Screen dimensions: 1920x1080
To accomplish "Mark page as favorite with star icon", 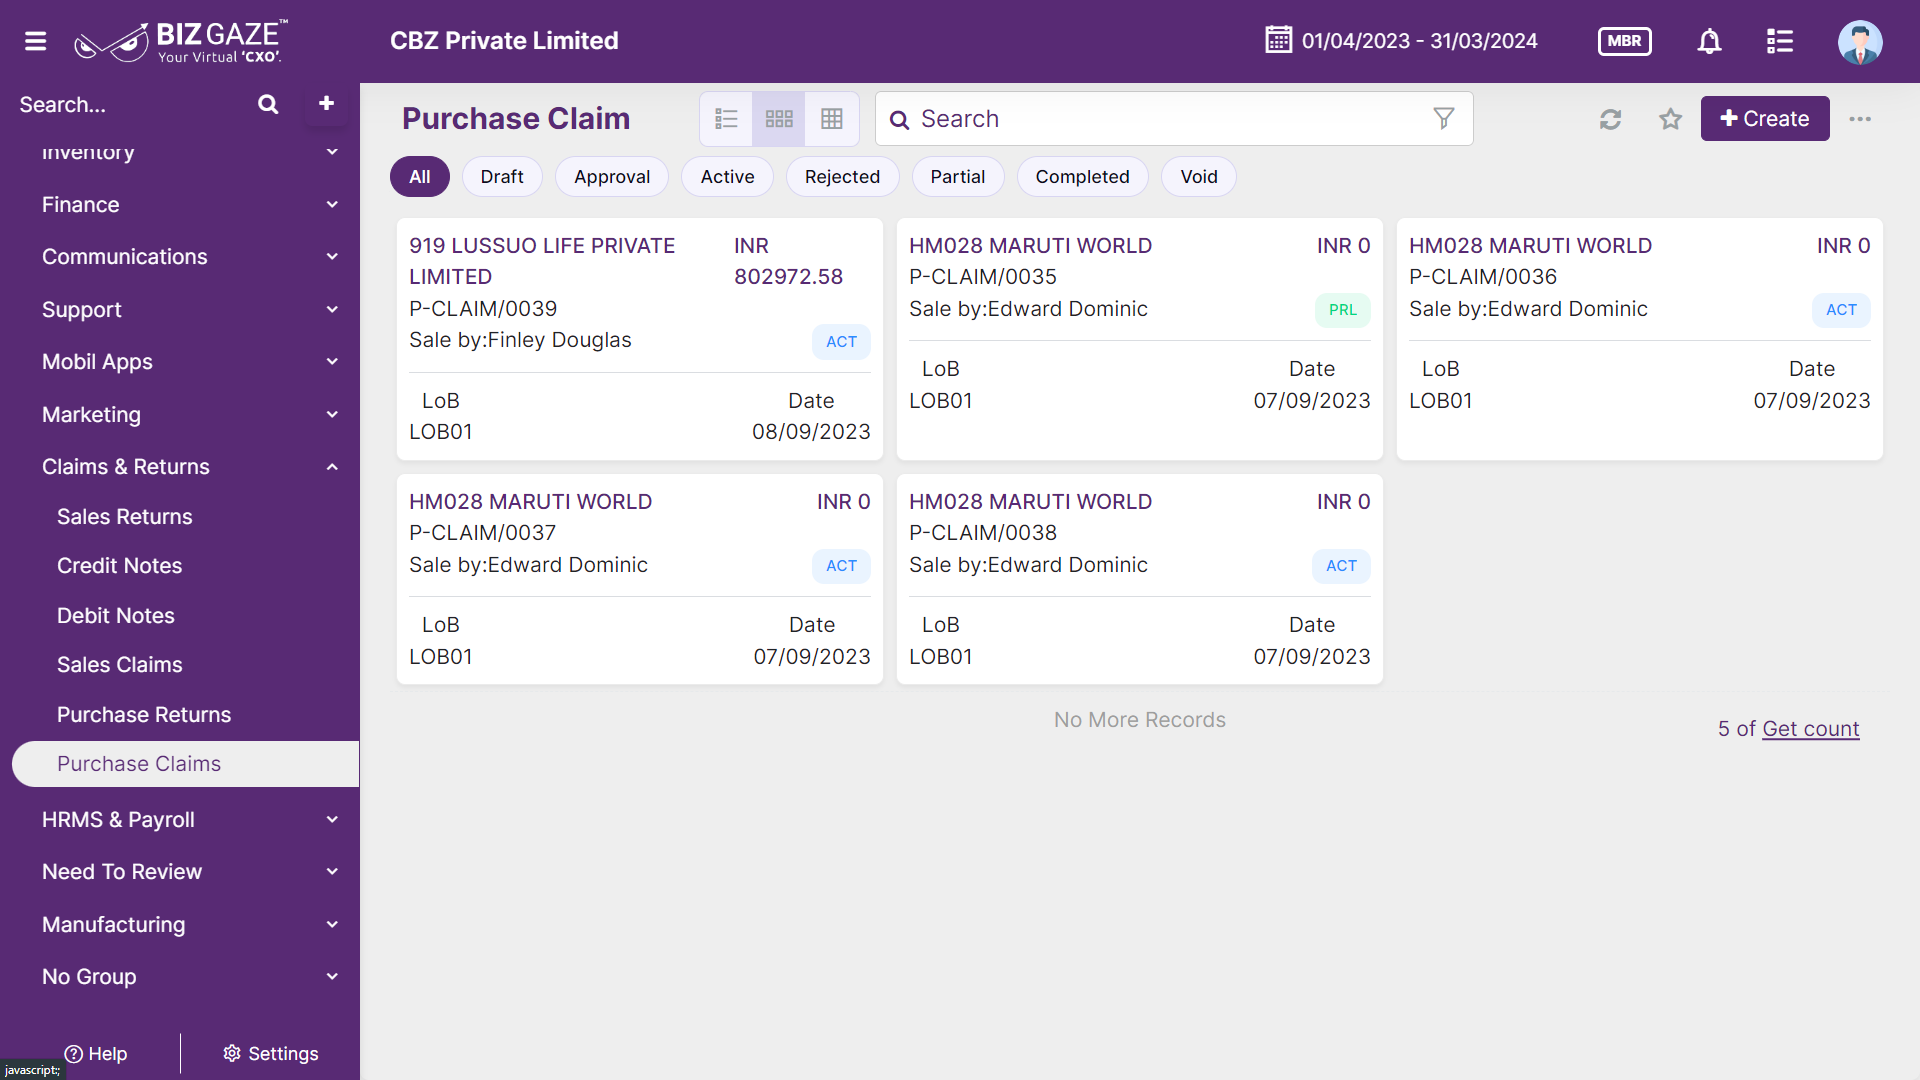I will coord(1670,119).
